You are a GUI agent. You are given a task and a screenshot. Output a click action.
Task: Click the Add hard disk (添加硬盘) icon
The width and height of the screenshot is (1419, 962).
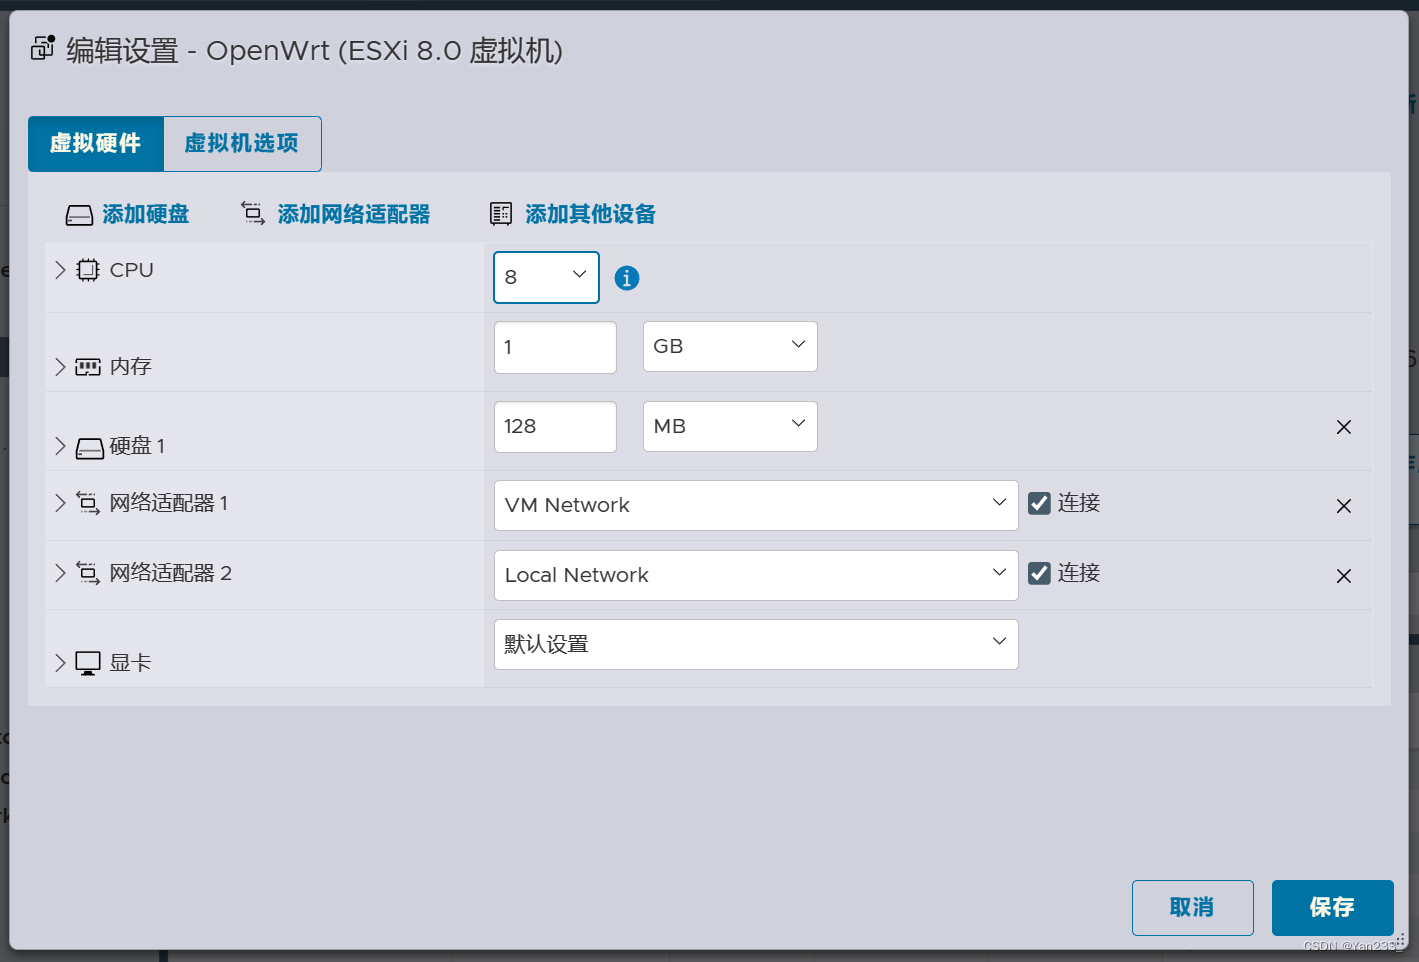point(79,214)
